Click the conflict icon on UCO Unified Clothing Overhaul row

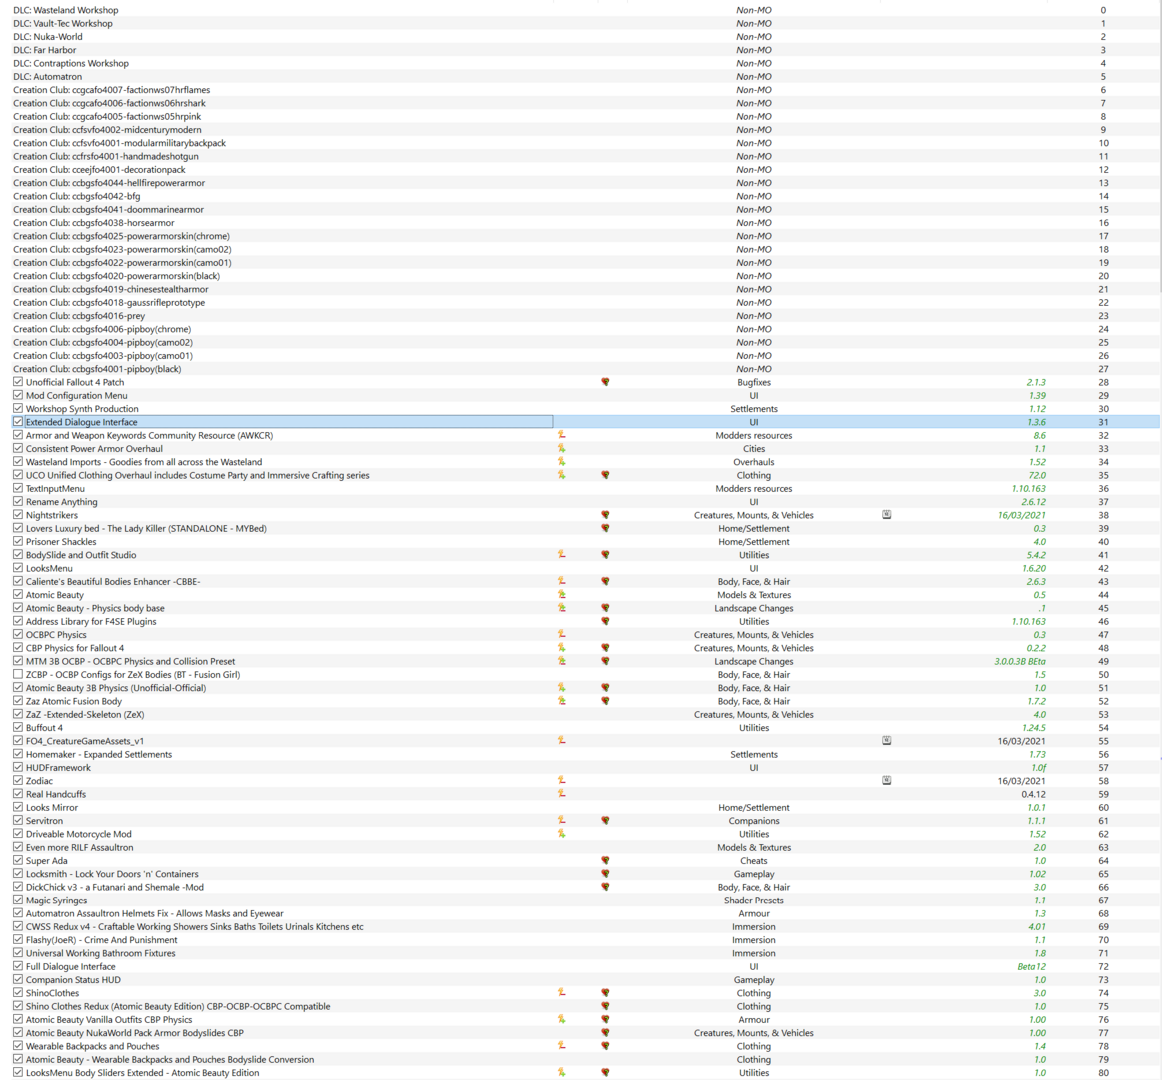coord(562,475)
